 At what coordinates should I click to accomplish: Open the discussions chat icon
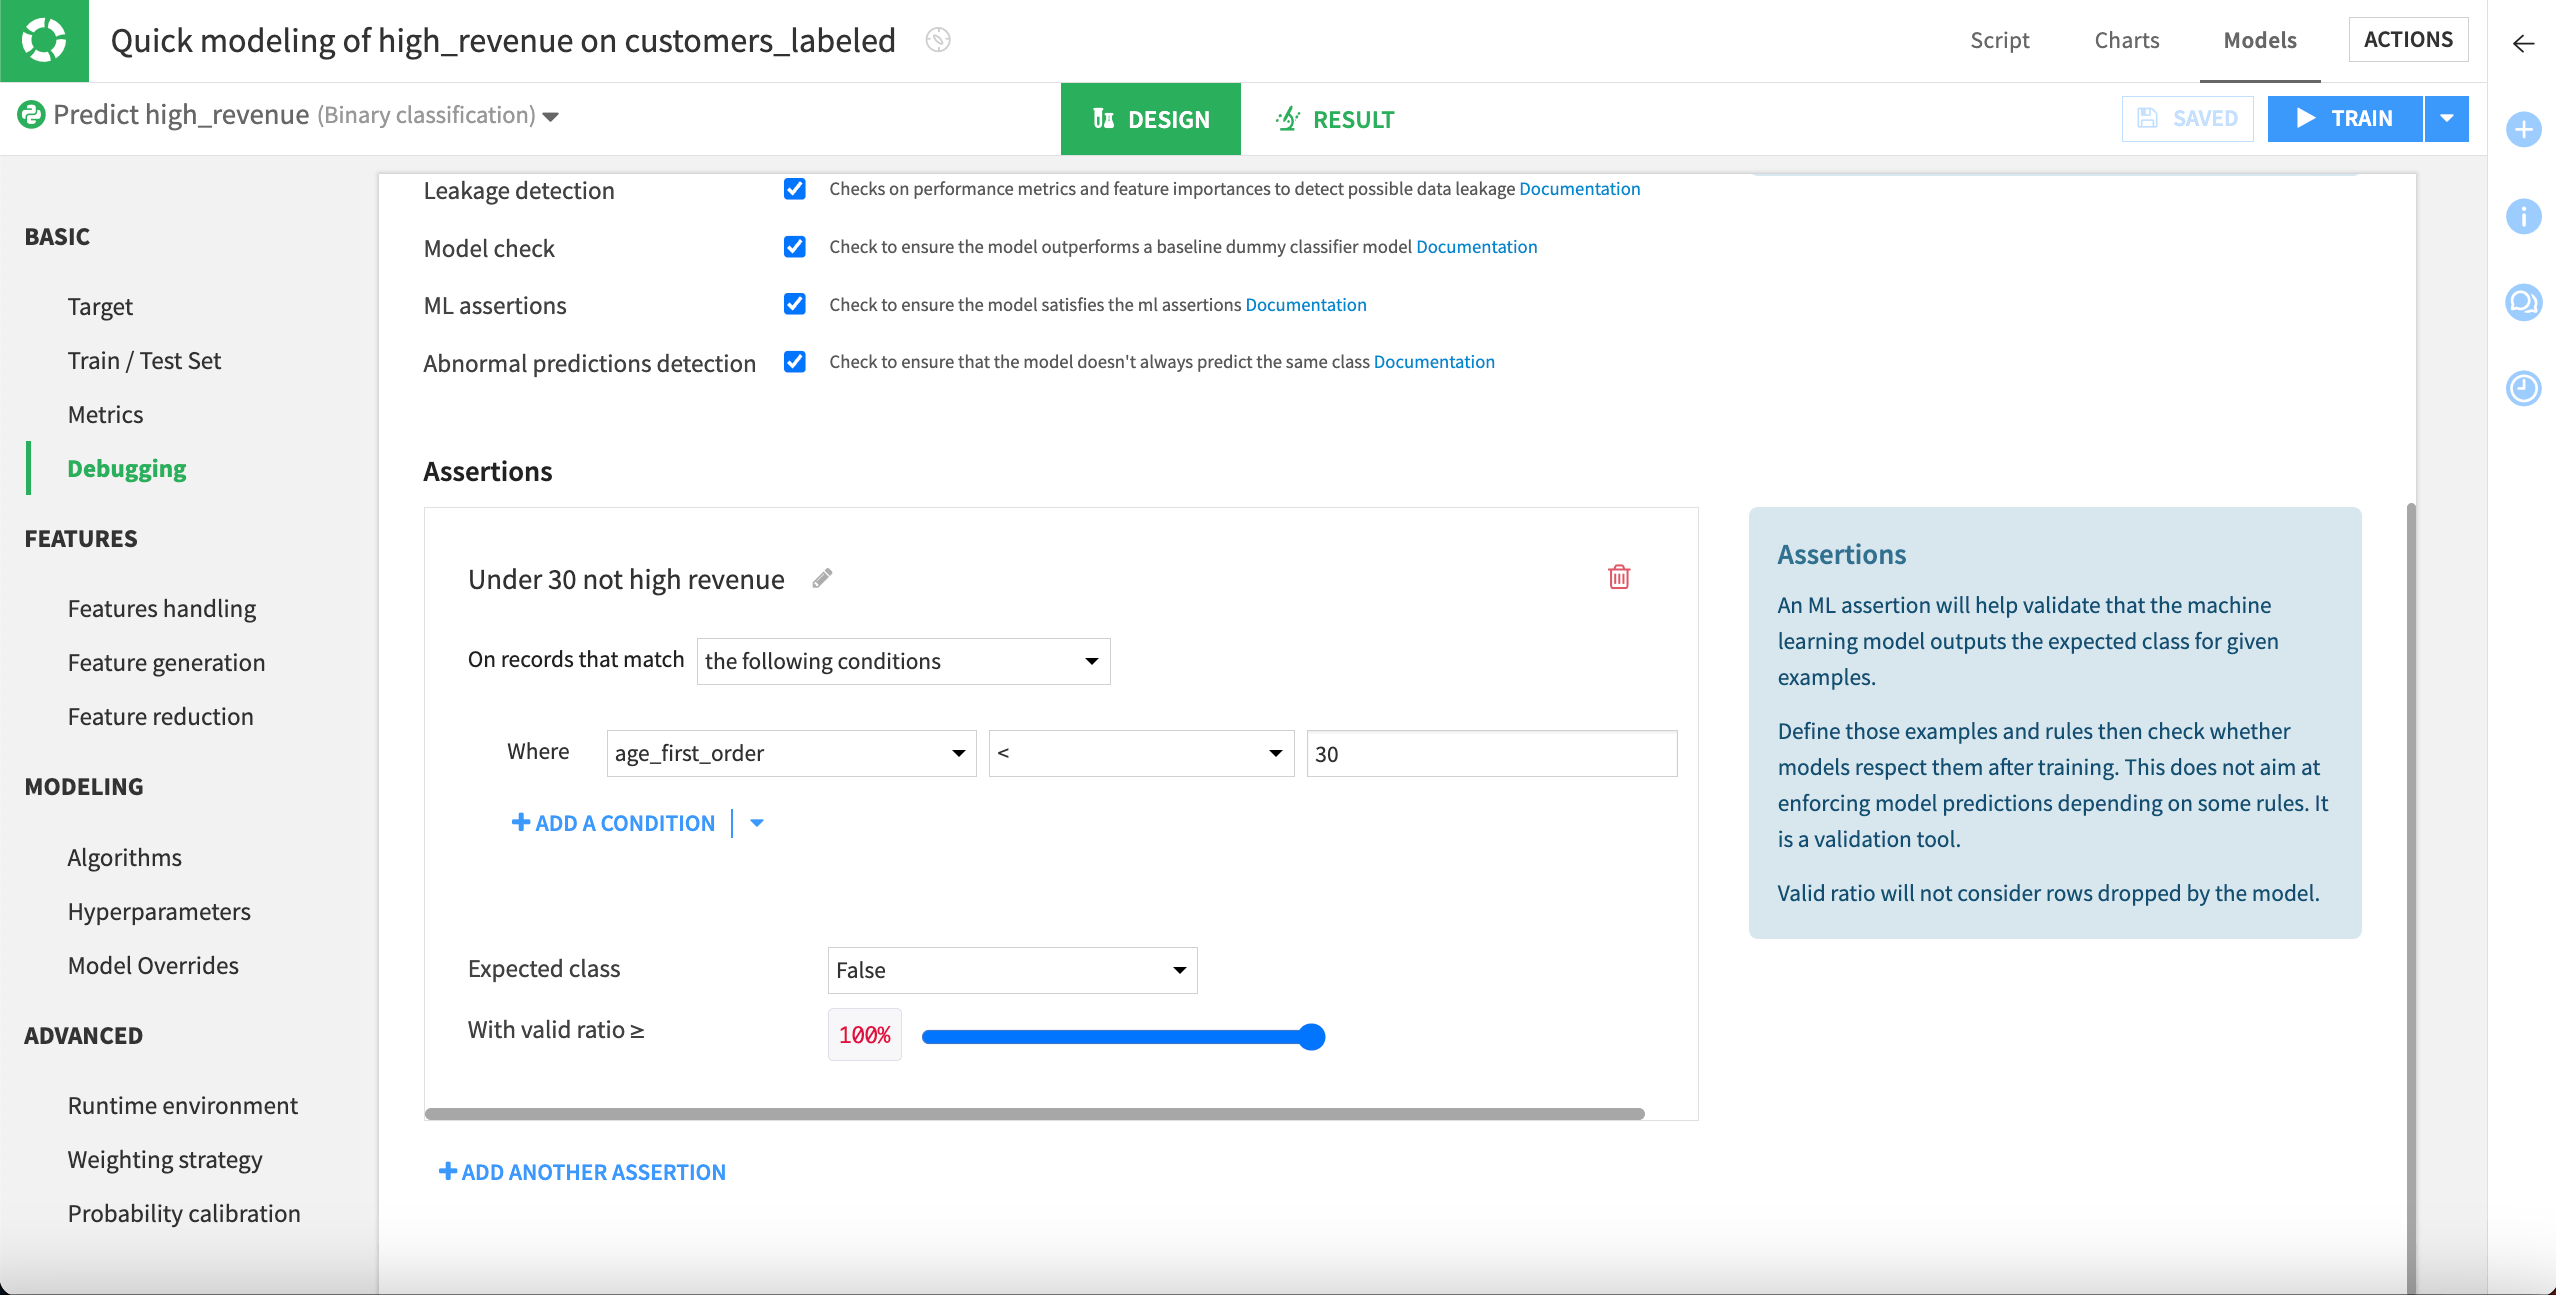point(2523,302)
